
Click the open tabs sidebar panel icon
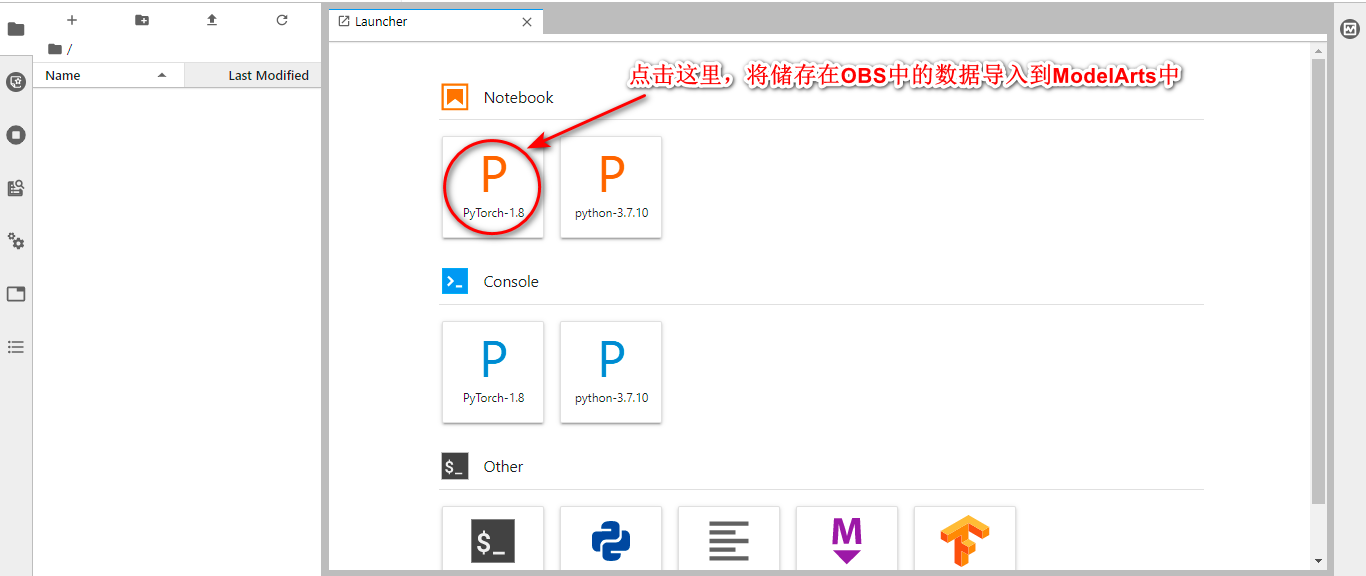[x=16, y=293]
